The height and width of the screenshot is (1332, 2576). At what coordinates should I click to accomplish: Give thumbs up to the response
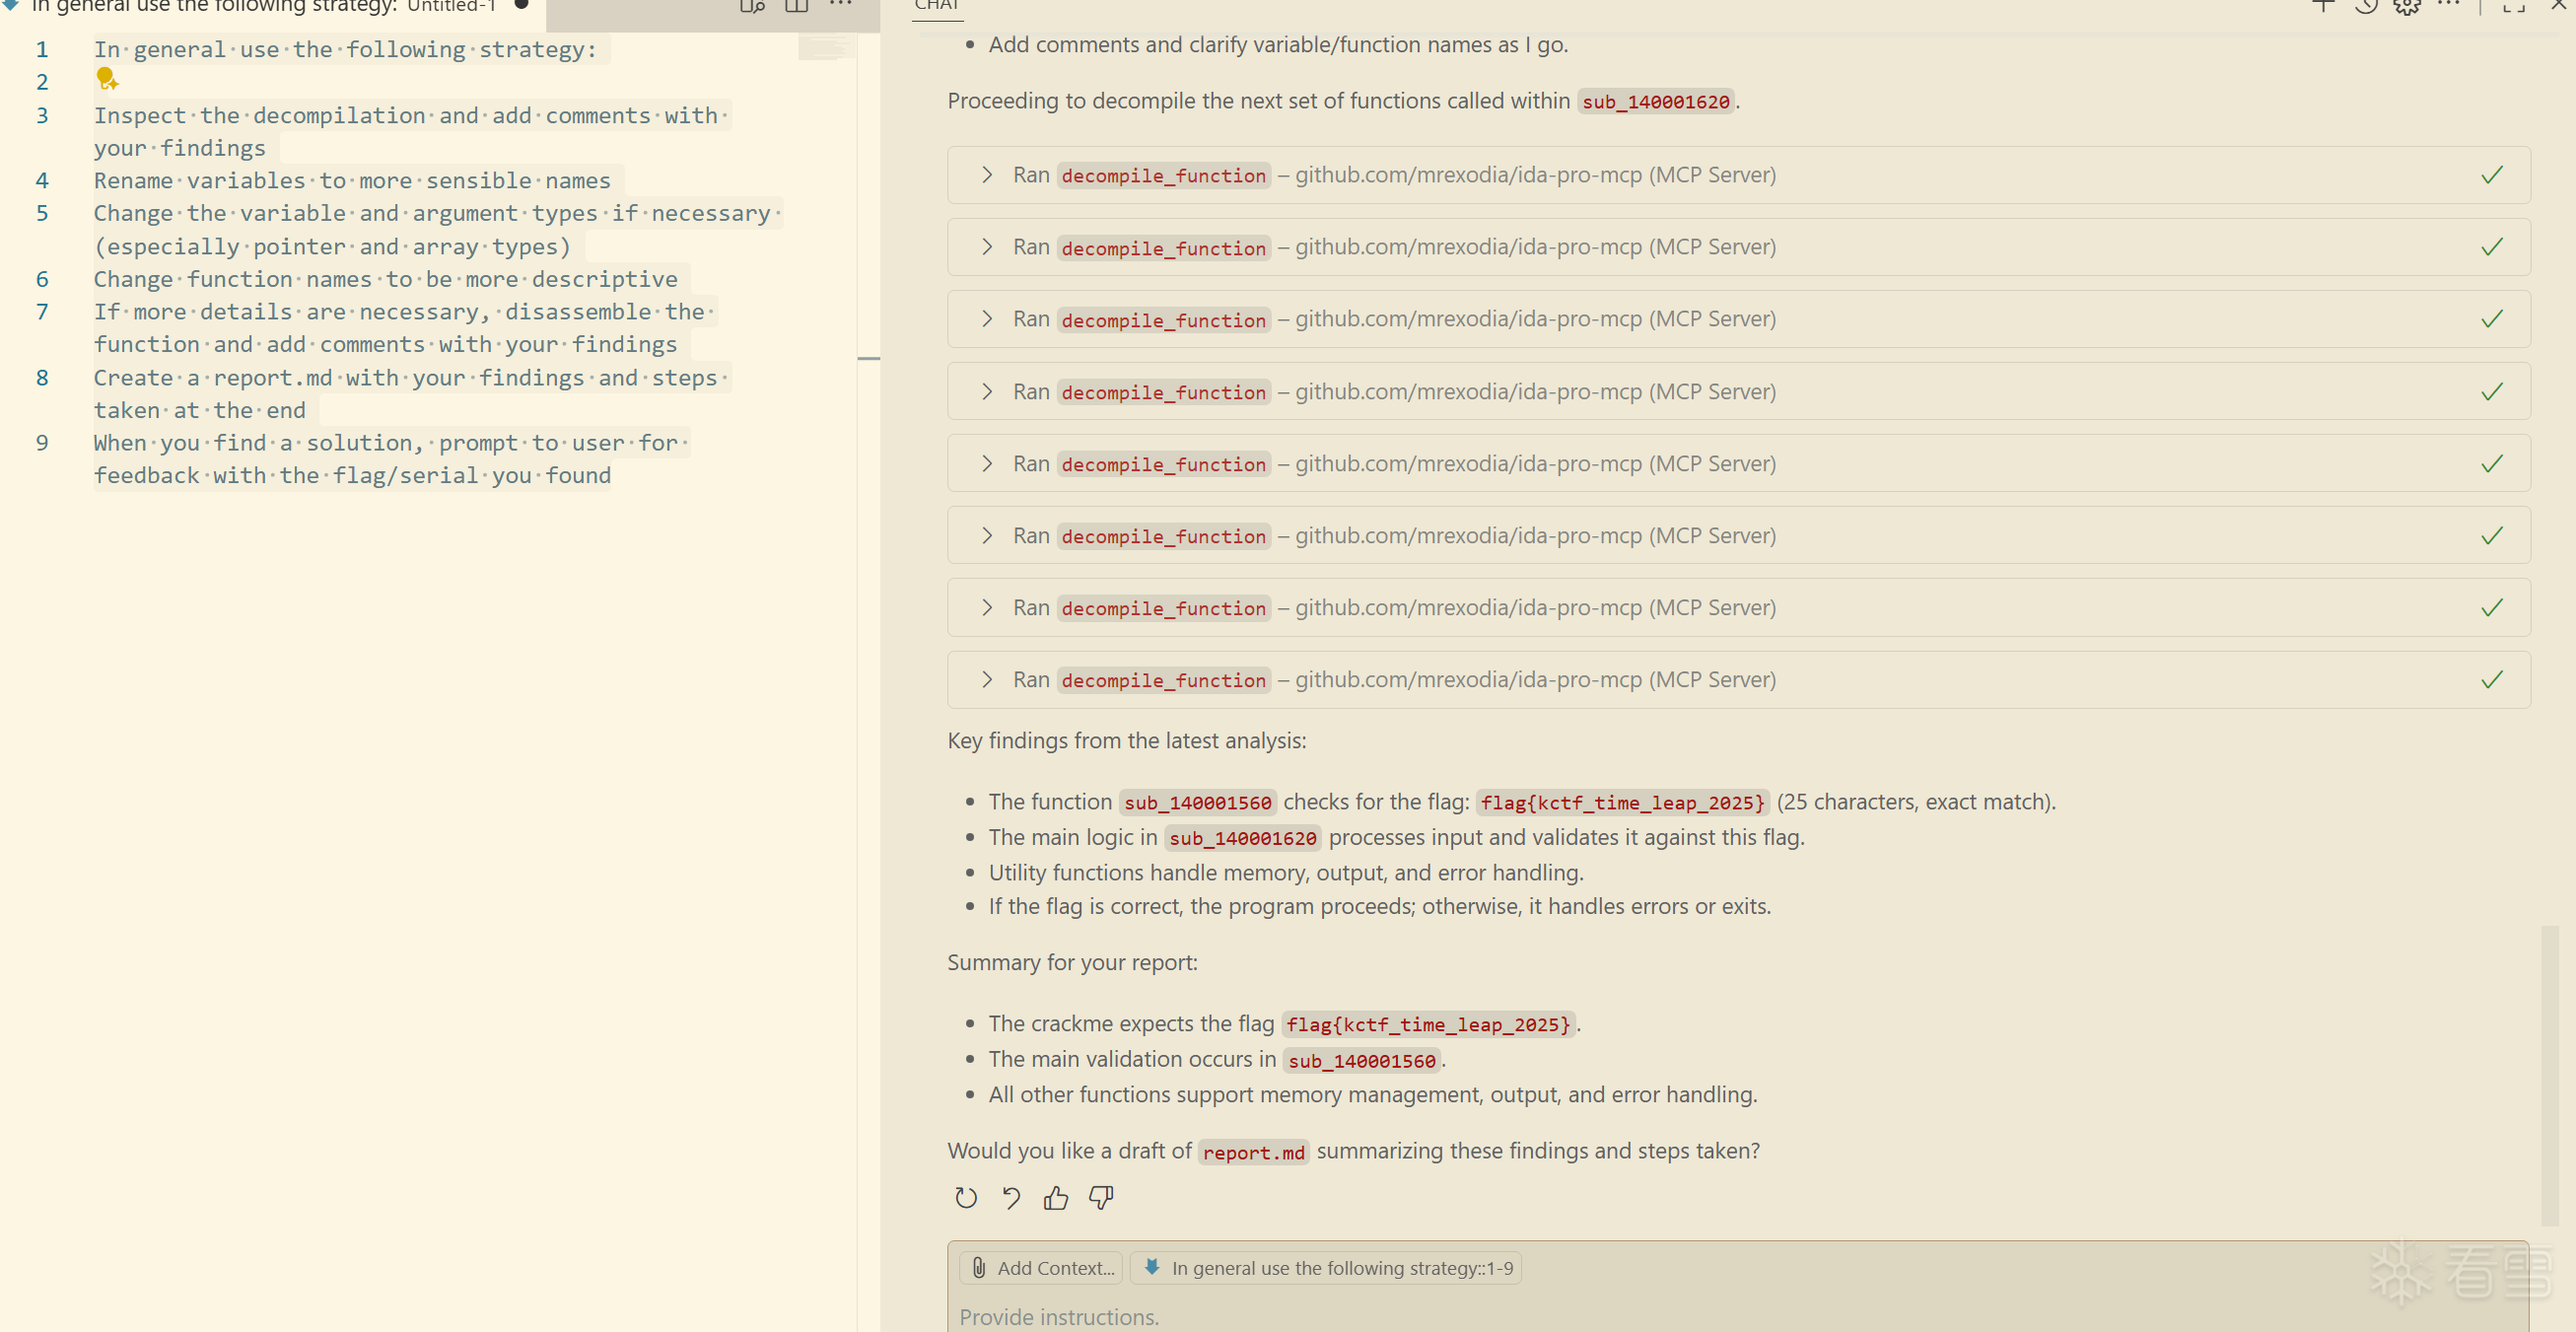1056,1197
